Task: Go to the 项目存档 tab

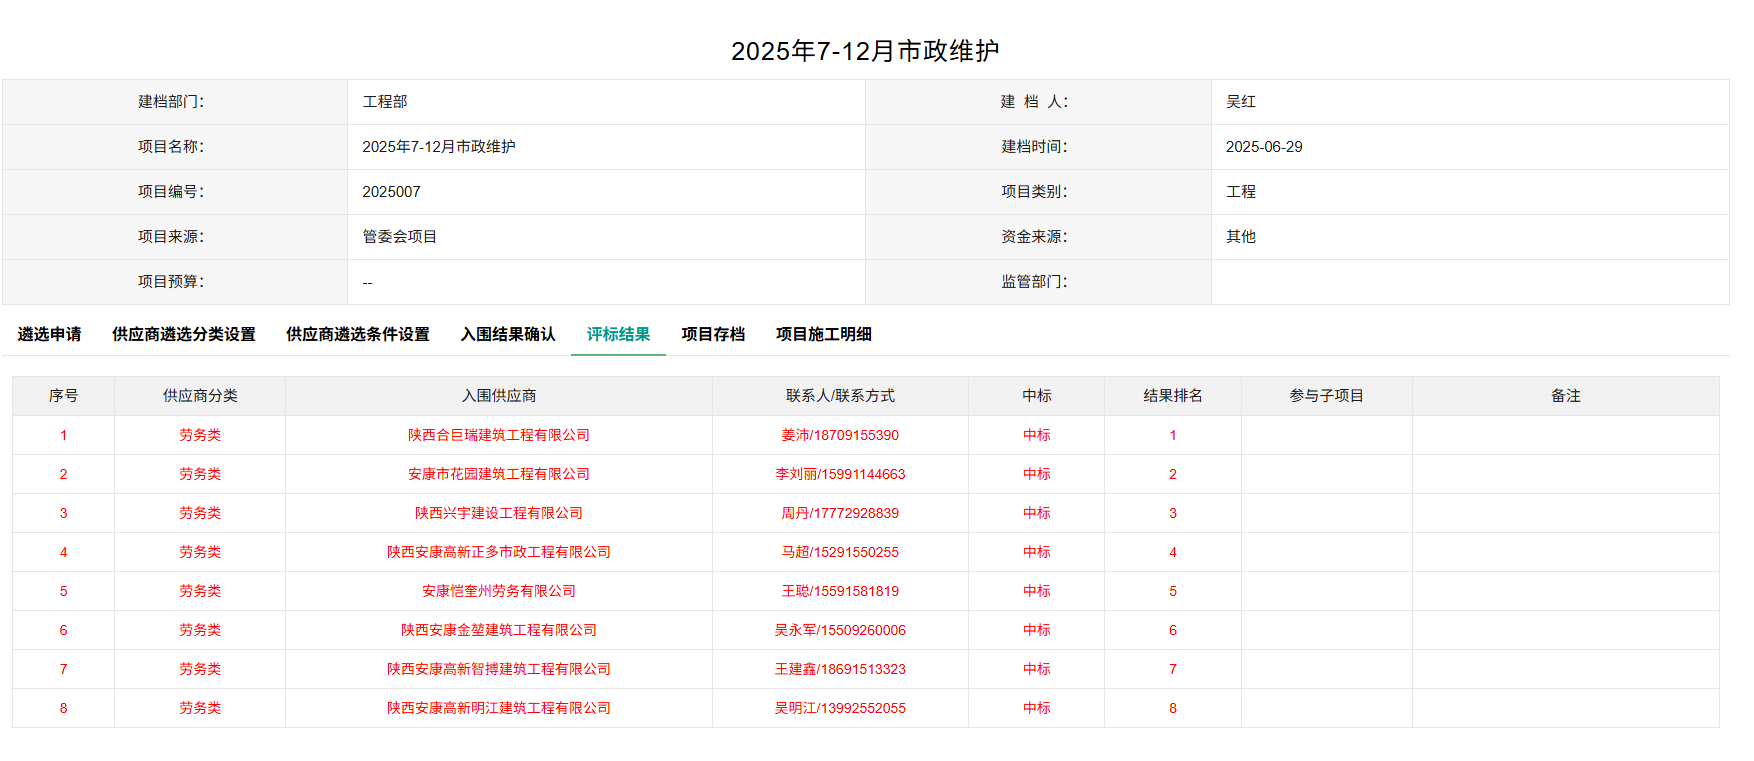Action: [x=713, y=334]
